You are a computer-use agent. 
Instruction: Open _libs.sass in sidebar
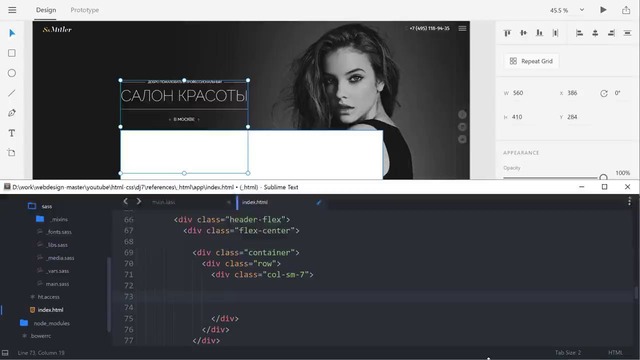pyautogui.click(x=57, y=245)
